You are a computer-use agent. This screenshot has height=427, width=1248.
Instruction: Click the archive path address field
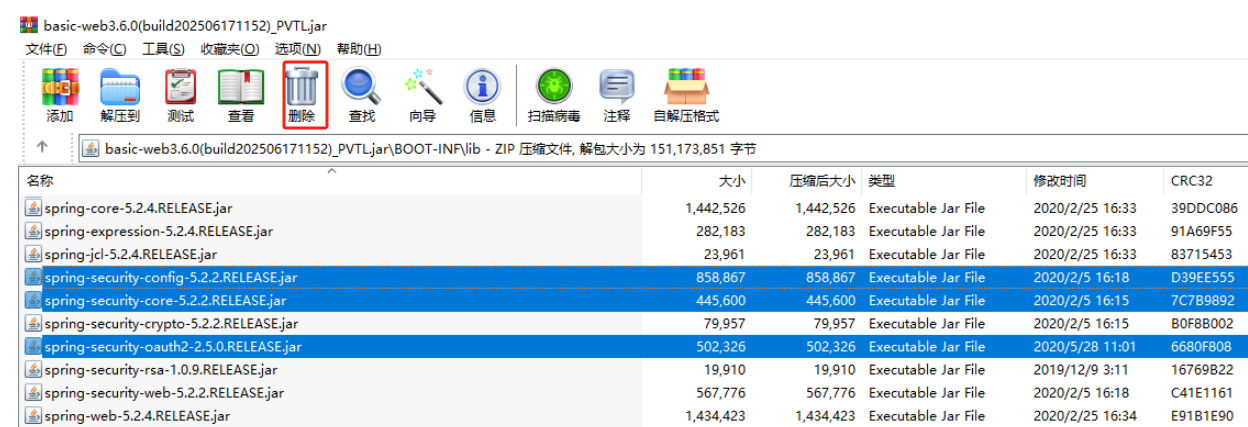coord(663,149)
